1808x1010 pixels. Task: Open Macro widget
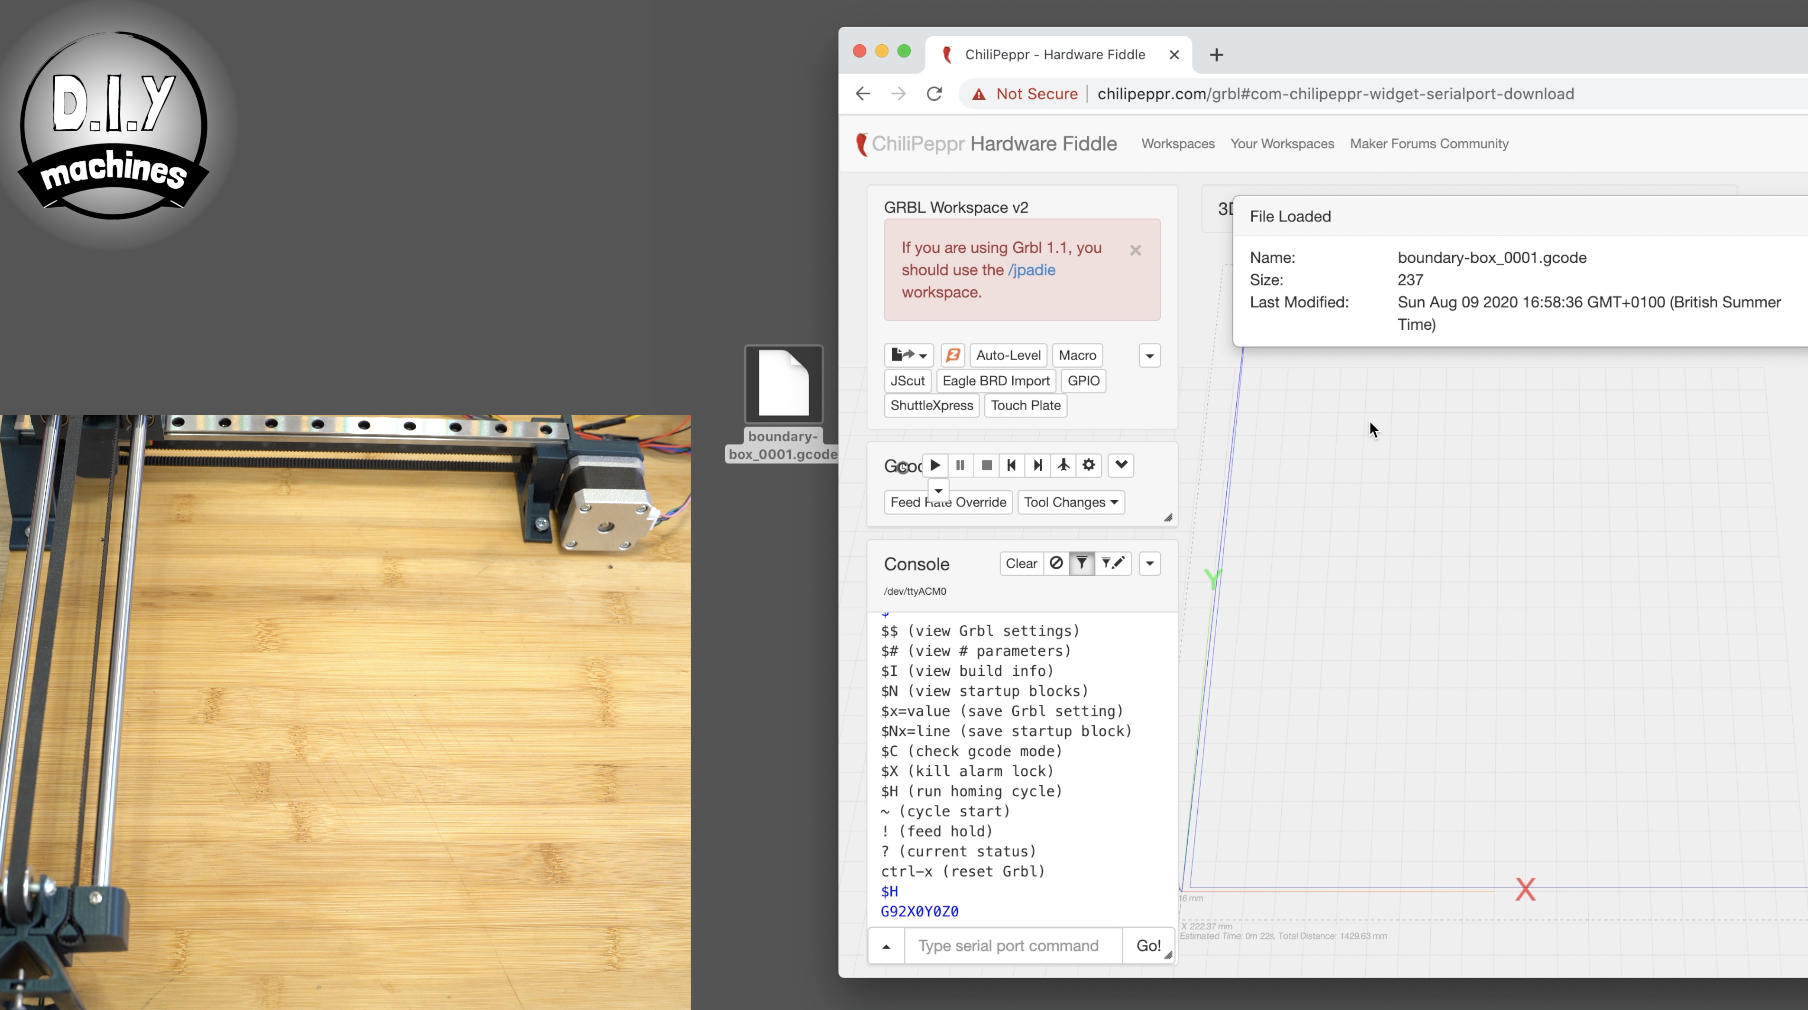pos(1077,355)
